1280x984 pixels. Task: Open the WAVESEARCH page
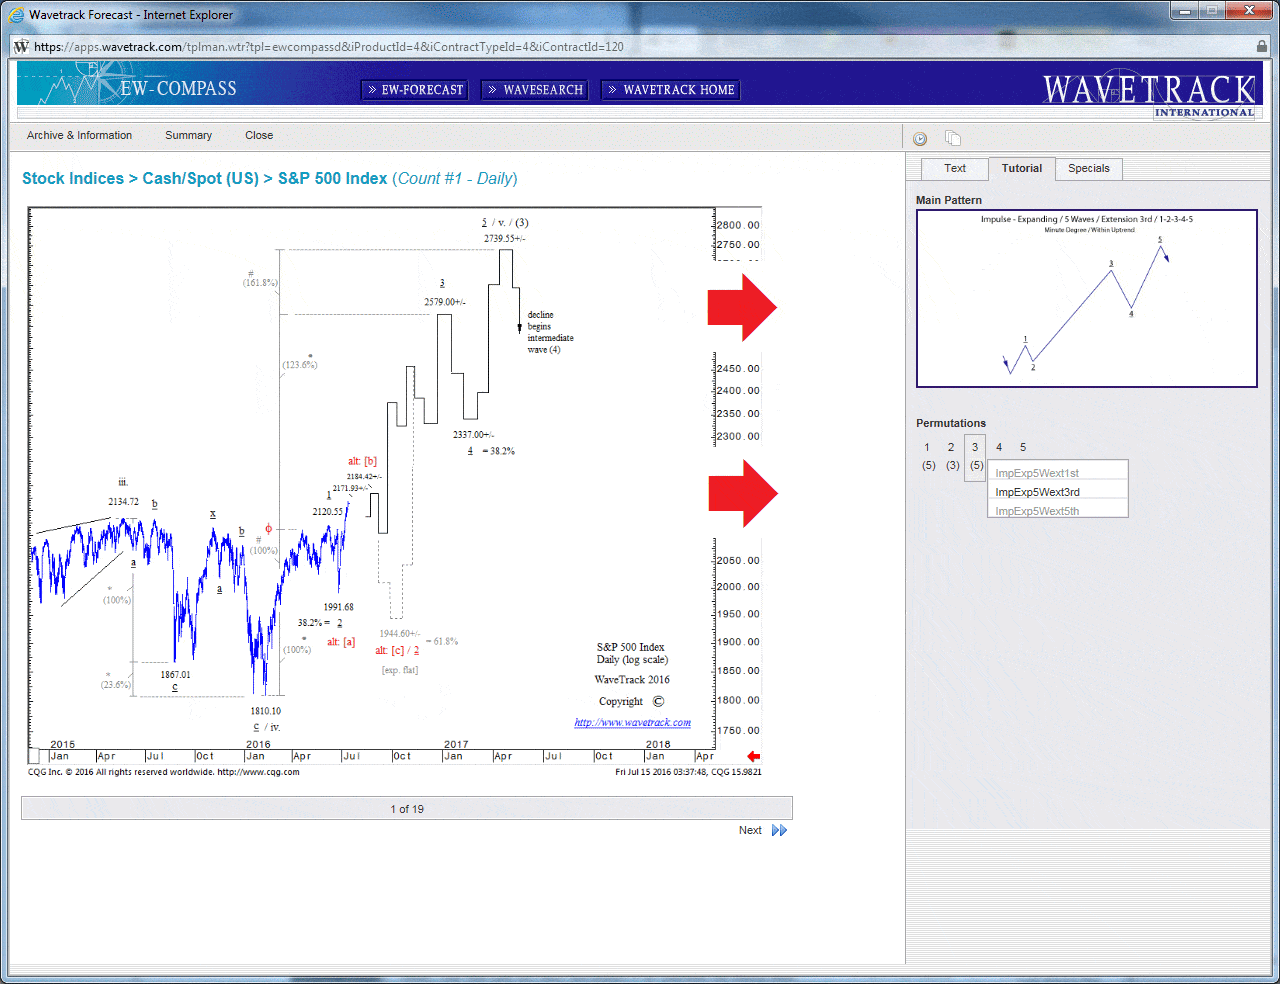(x=535, y=90)
